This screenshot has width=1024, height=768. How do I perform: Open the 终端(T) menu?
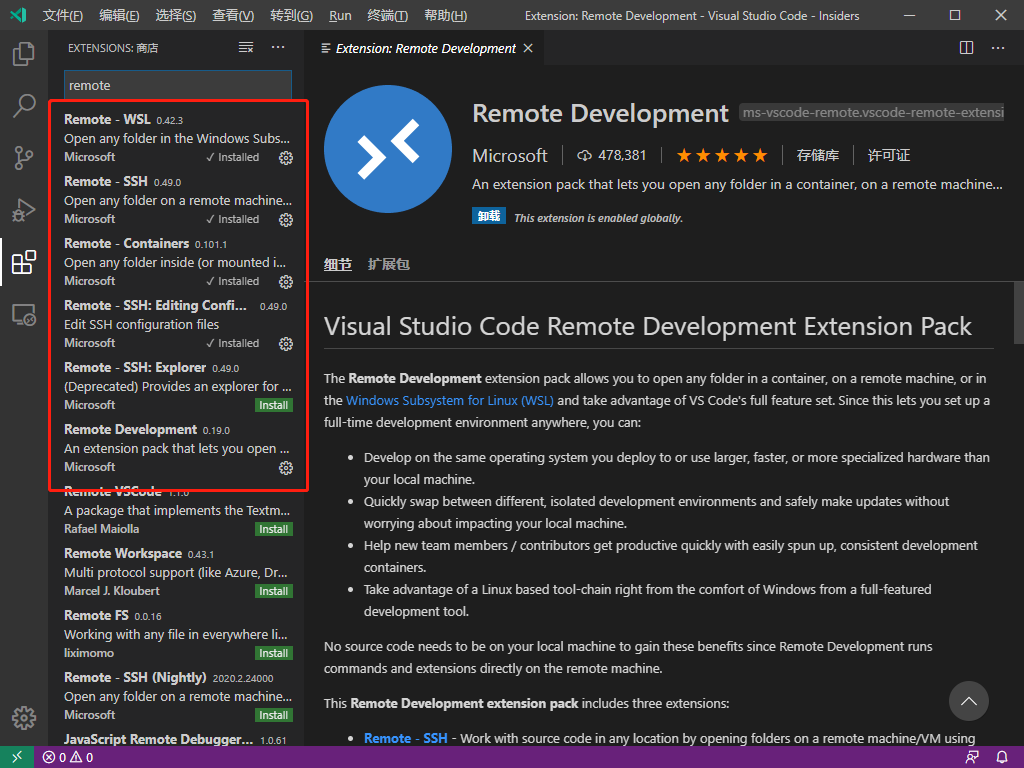[387, 15]
